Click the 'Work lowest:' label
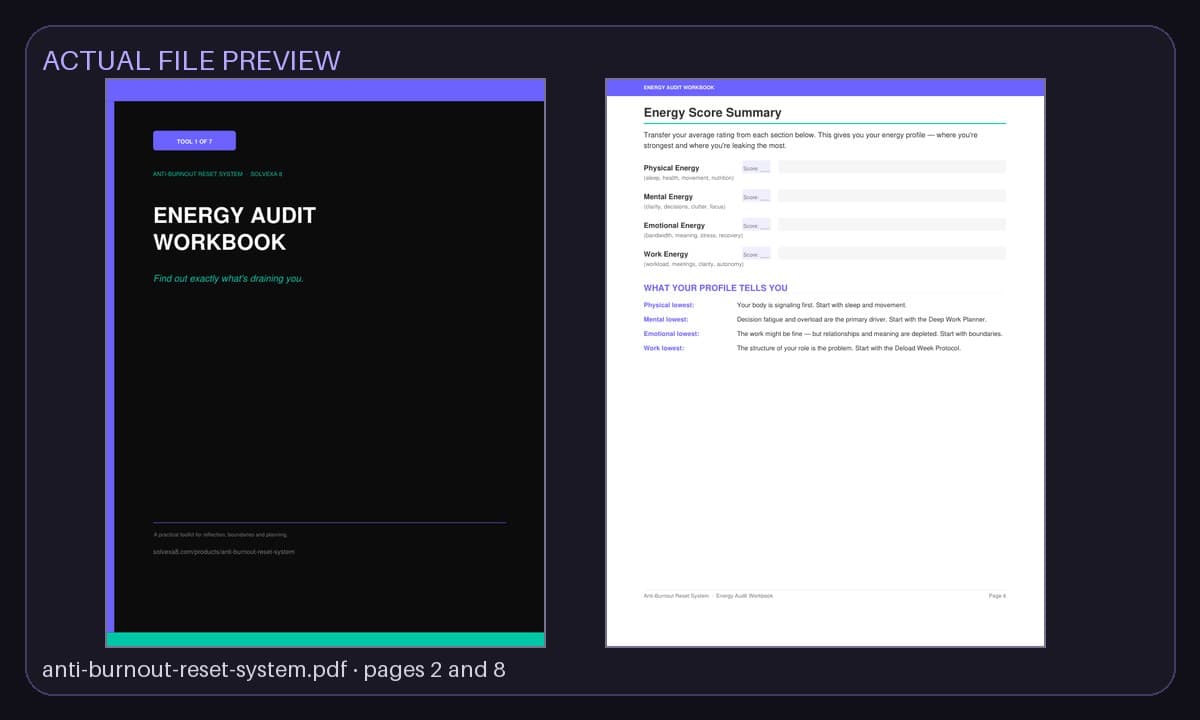This screenshot has width=1200, height=720. (663, 348)
